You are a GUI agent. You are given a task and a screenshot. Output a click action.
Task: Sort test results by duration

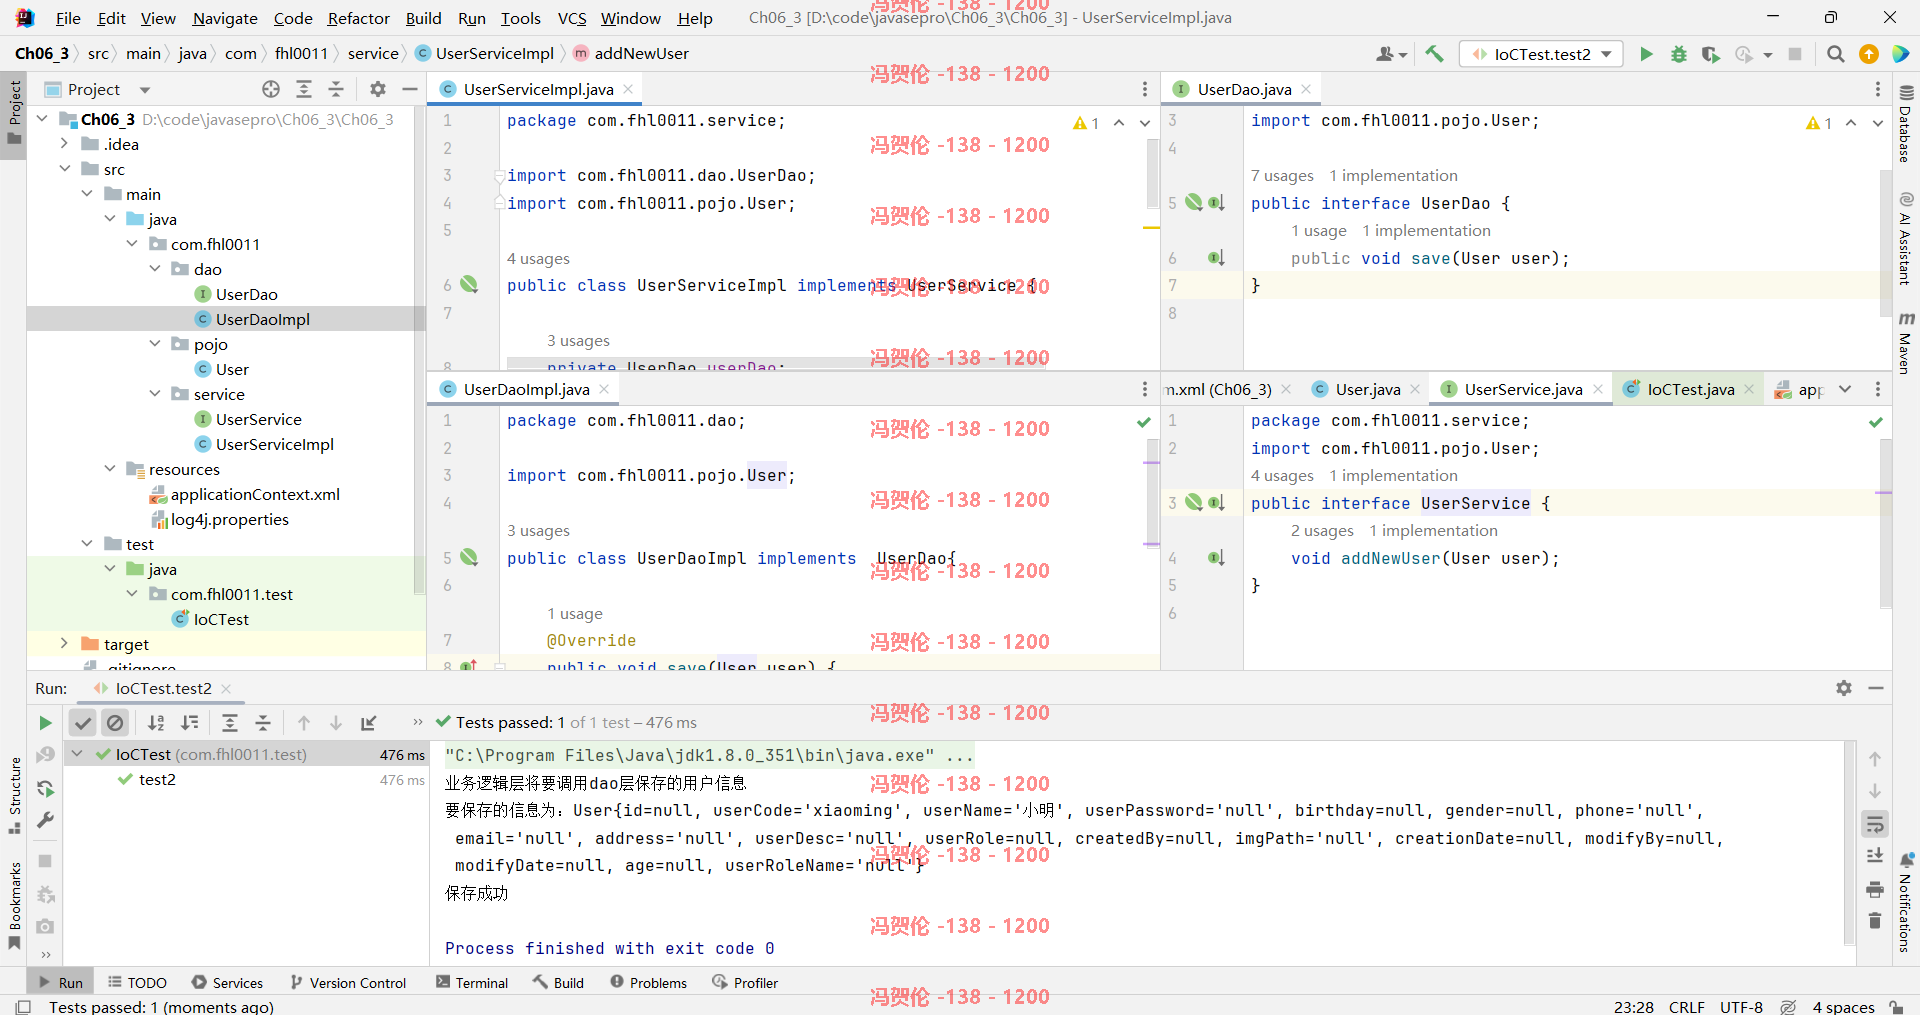tap(189, 722)
